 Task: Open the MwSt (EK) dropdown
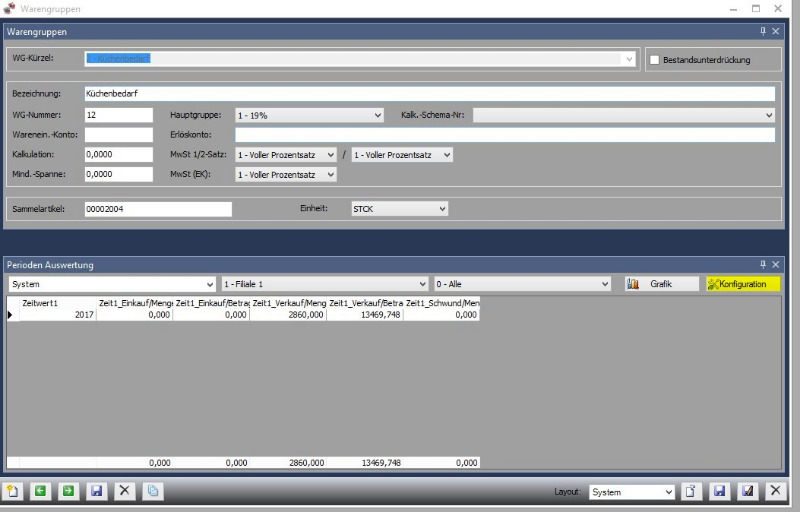click(x=285, y=174)
